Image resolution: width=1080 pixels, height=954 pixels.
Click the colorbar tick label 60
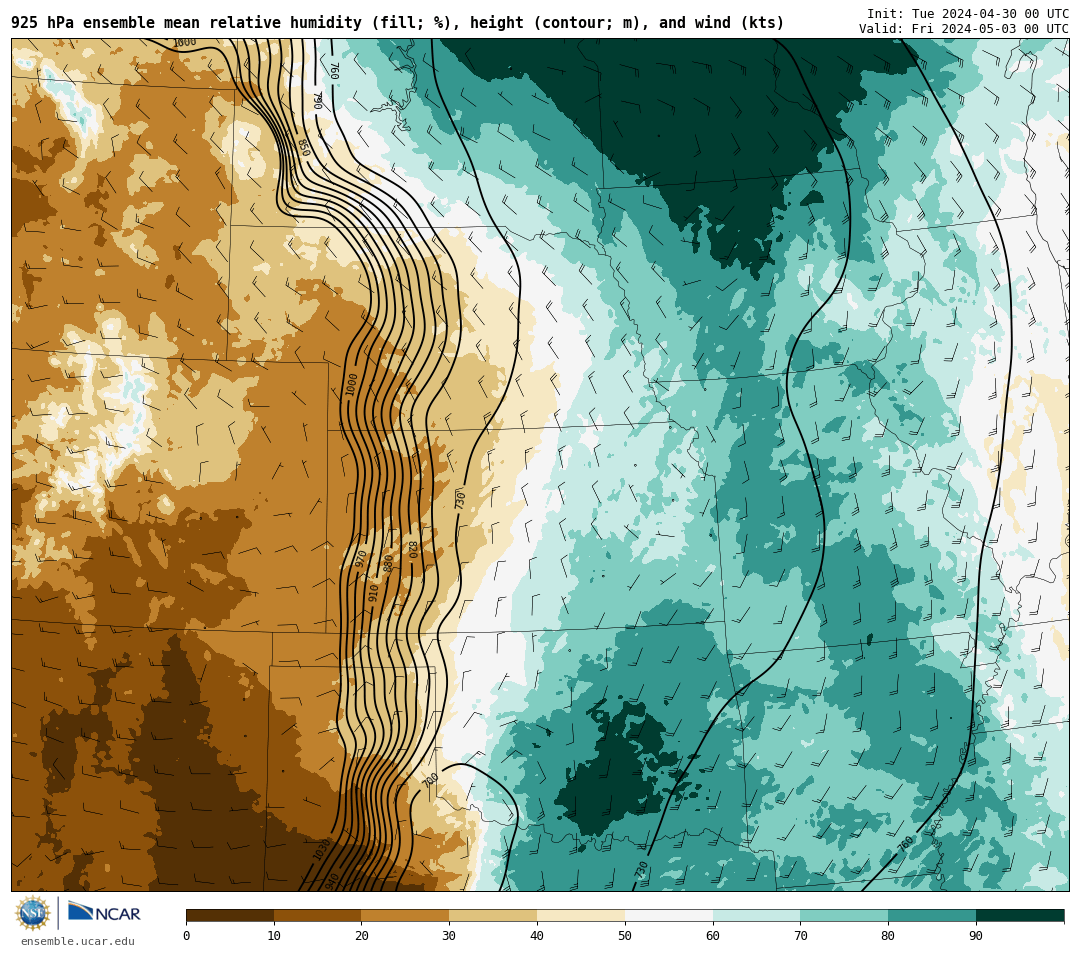pos(713,935)
